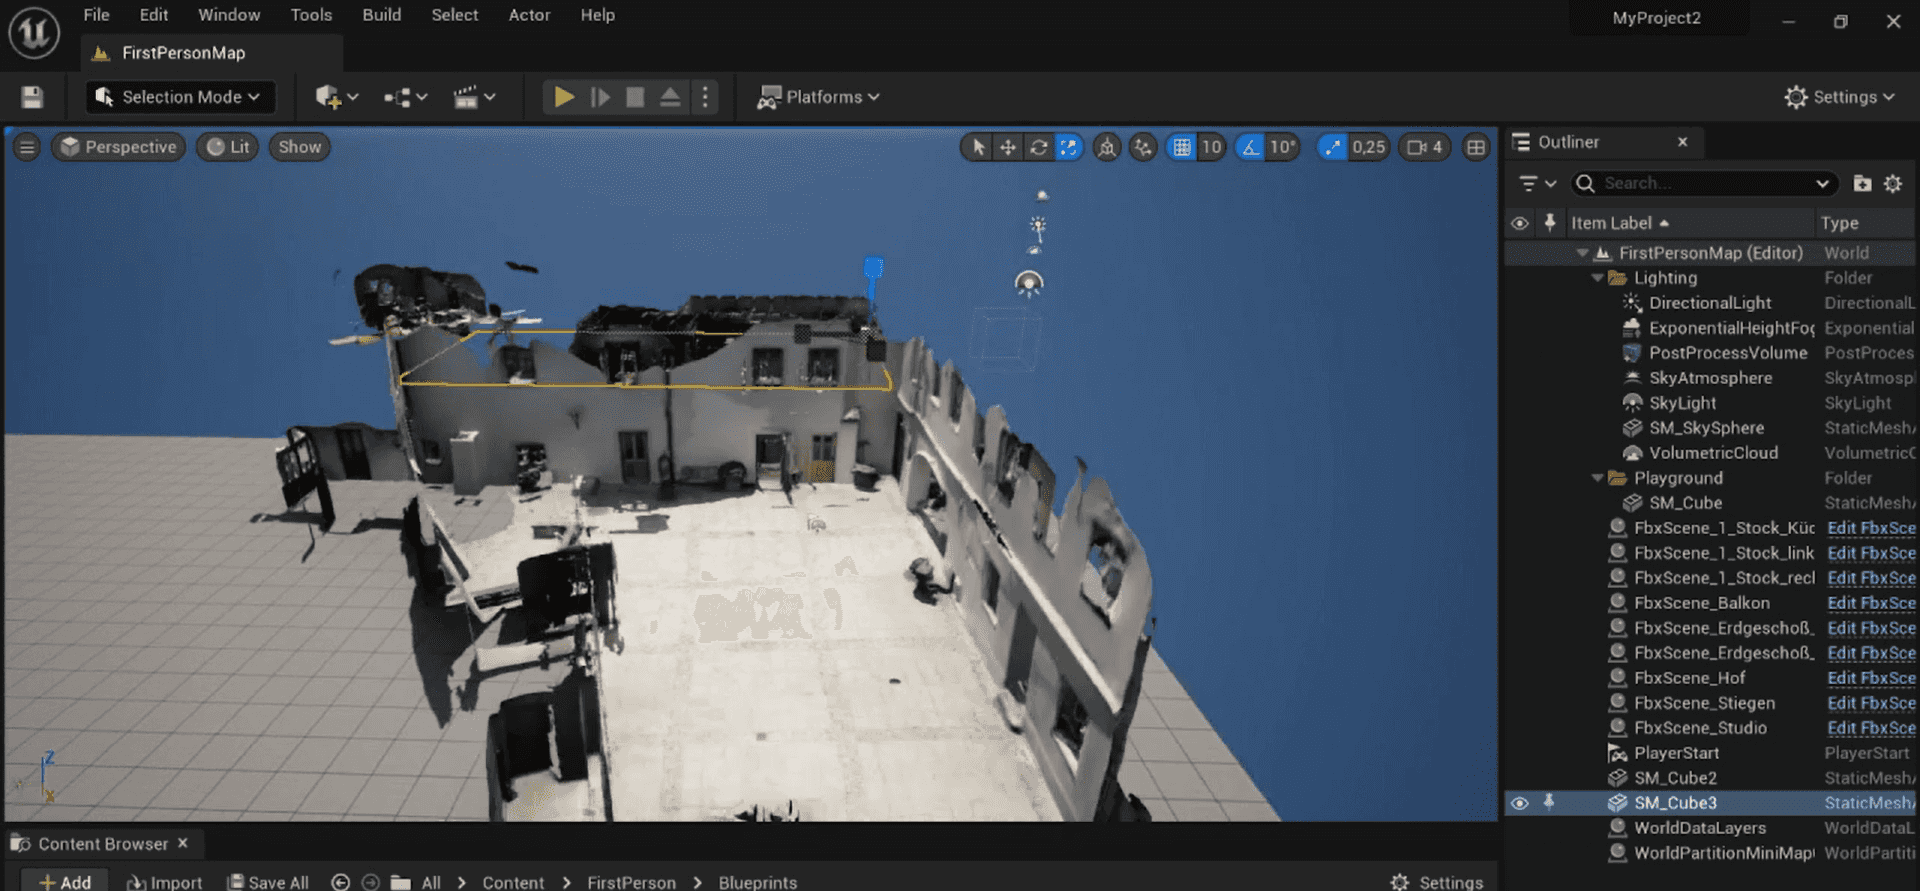The width and height of the screenshot is (1920, 891).
Task: Collapse the Lighting folder
Action: pos(1598,278)
